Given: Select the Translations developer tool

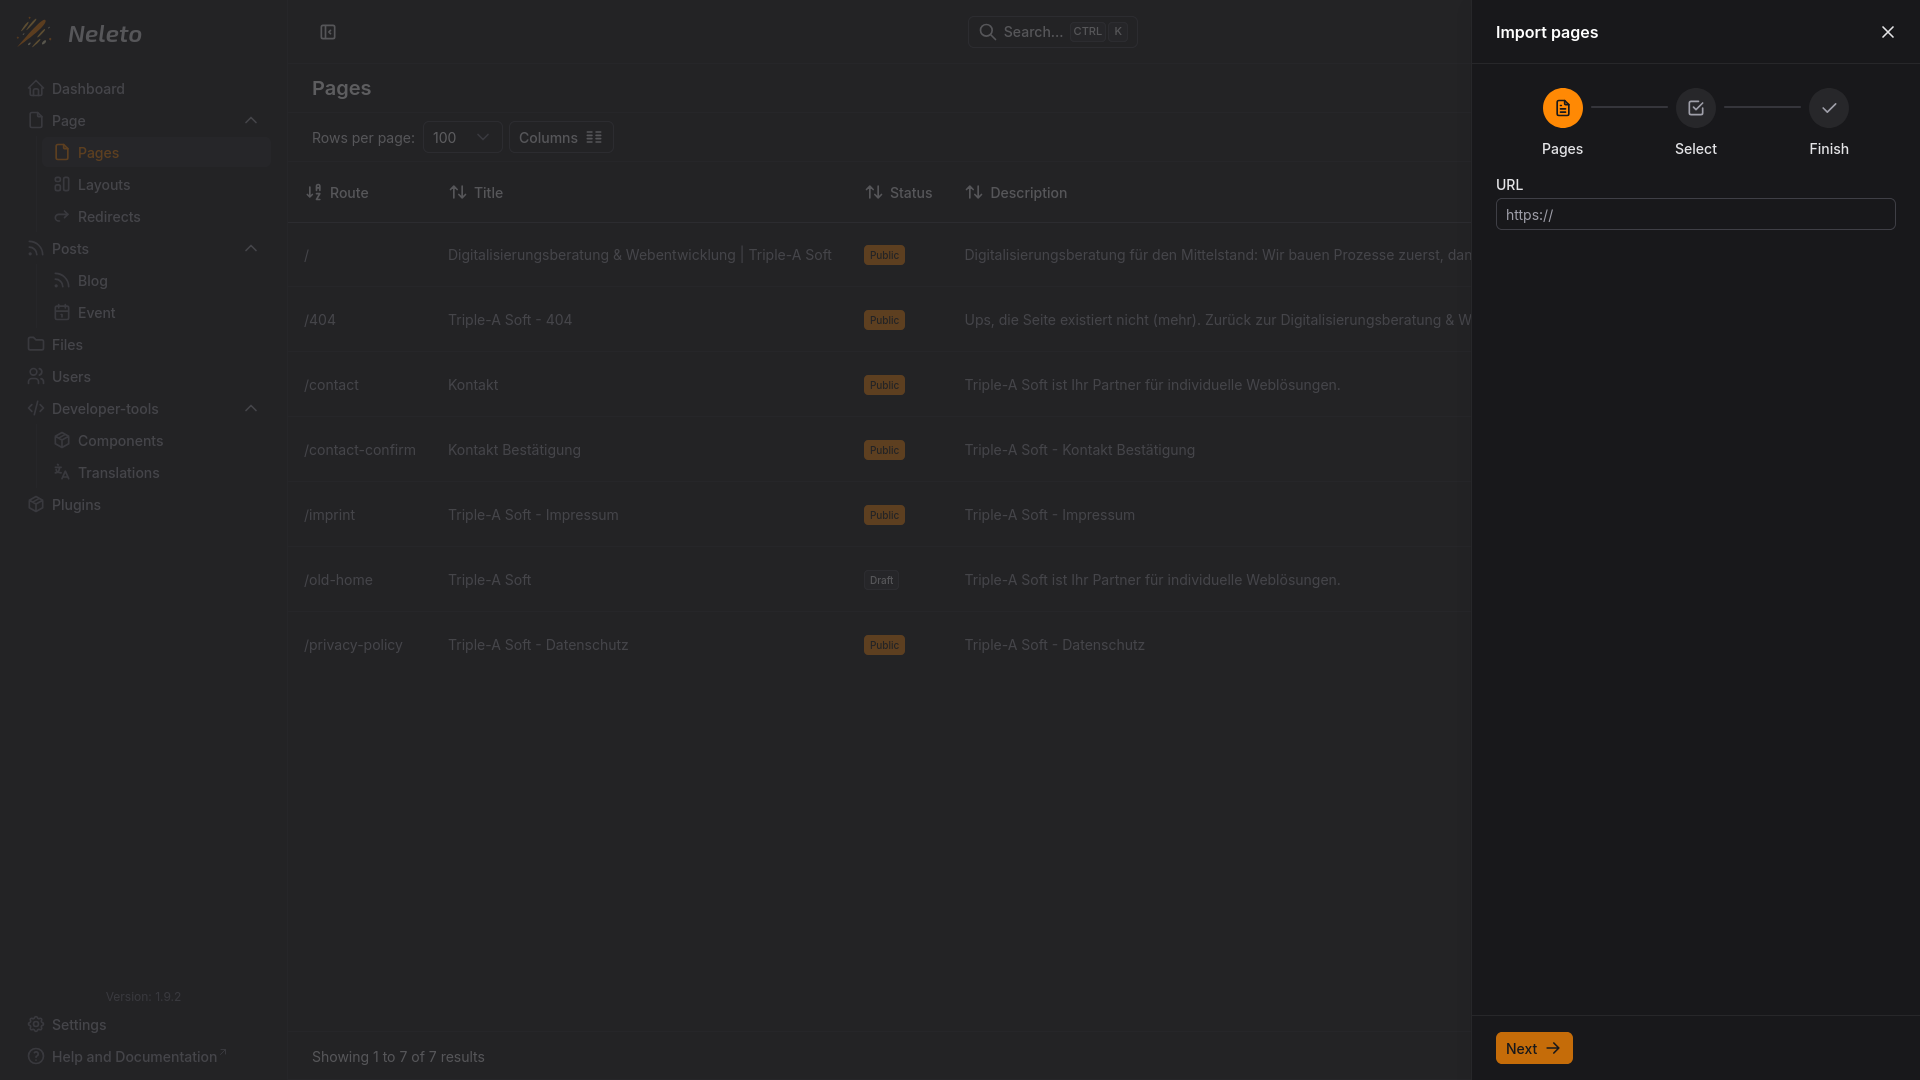Looking at the screenshot, I should coord(118,472).
